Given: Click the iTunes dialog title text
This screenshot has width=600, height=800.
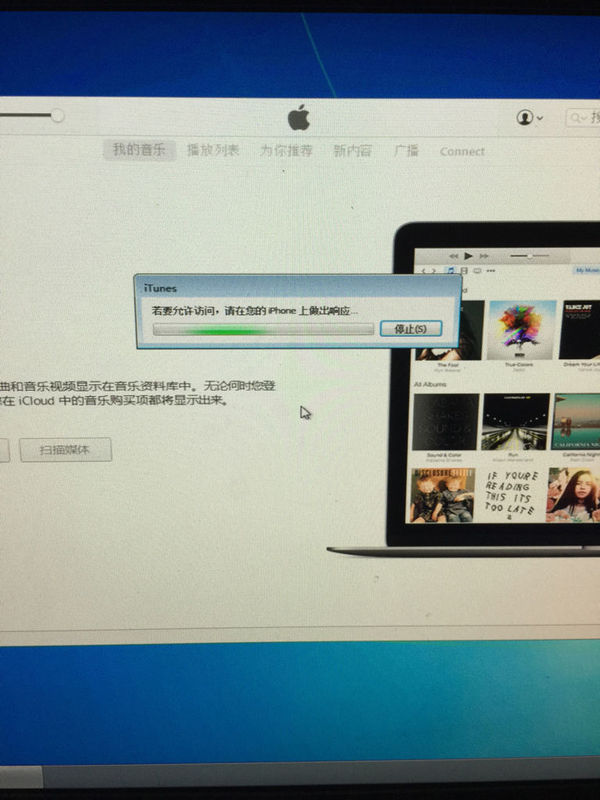Looking at the screenshot, I should [160, 288].
